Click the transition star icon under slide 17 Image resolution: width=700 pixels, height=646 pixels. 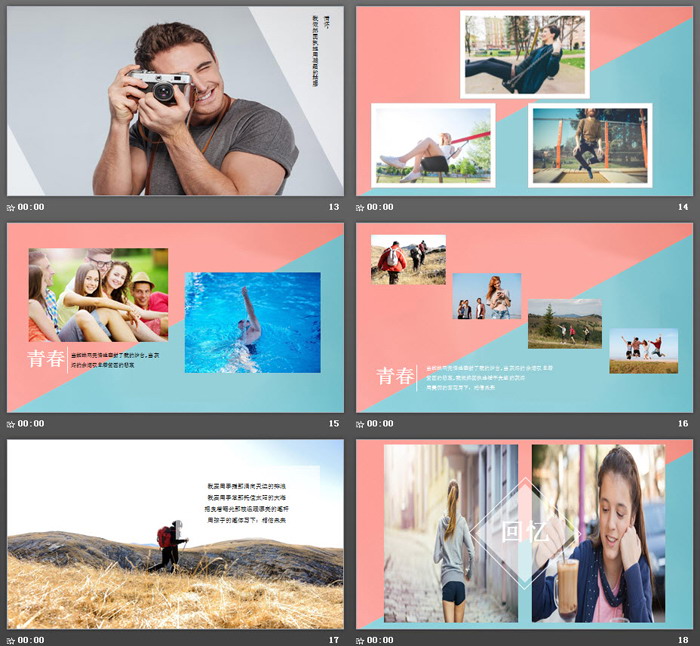click(11, 640)
